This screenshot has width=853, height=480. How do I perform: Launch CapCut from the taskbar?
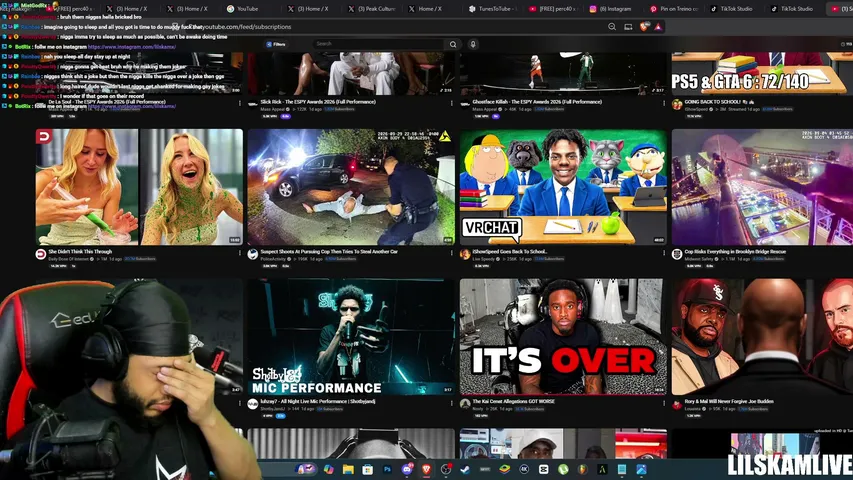543,469
